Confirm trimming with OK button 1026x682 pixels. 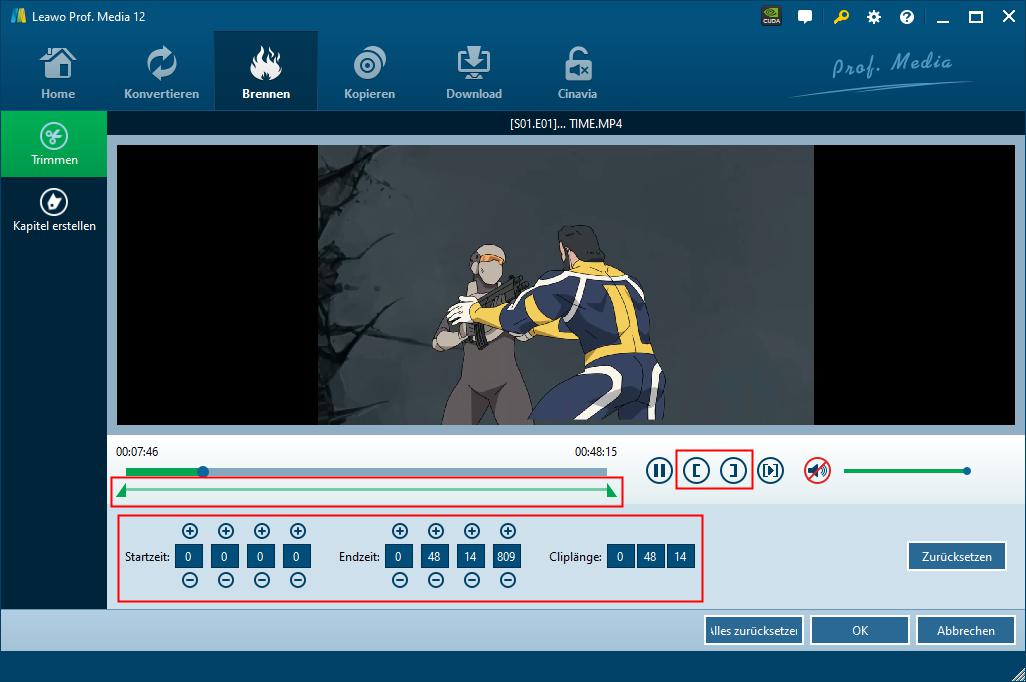pos(859,630)
